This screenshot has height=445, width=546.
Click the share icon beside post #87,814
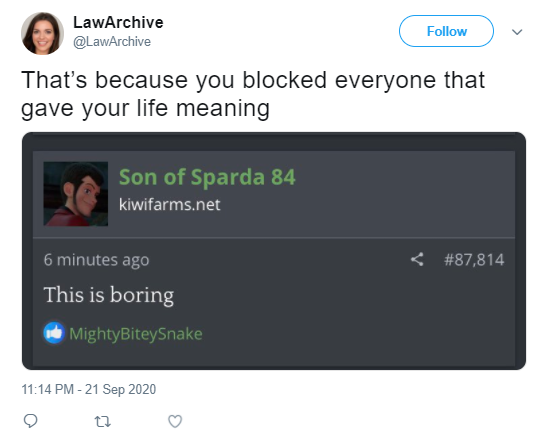(417, 259)
